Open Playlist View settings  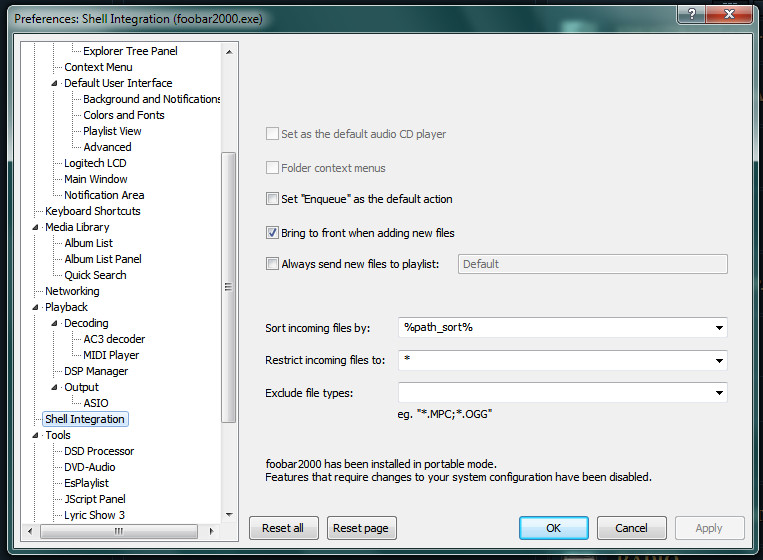(112, 131)
